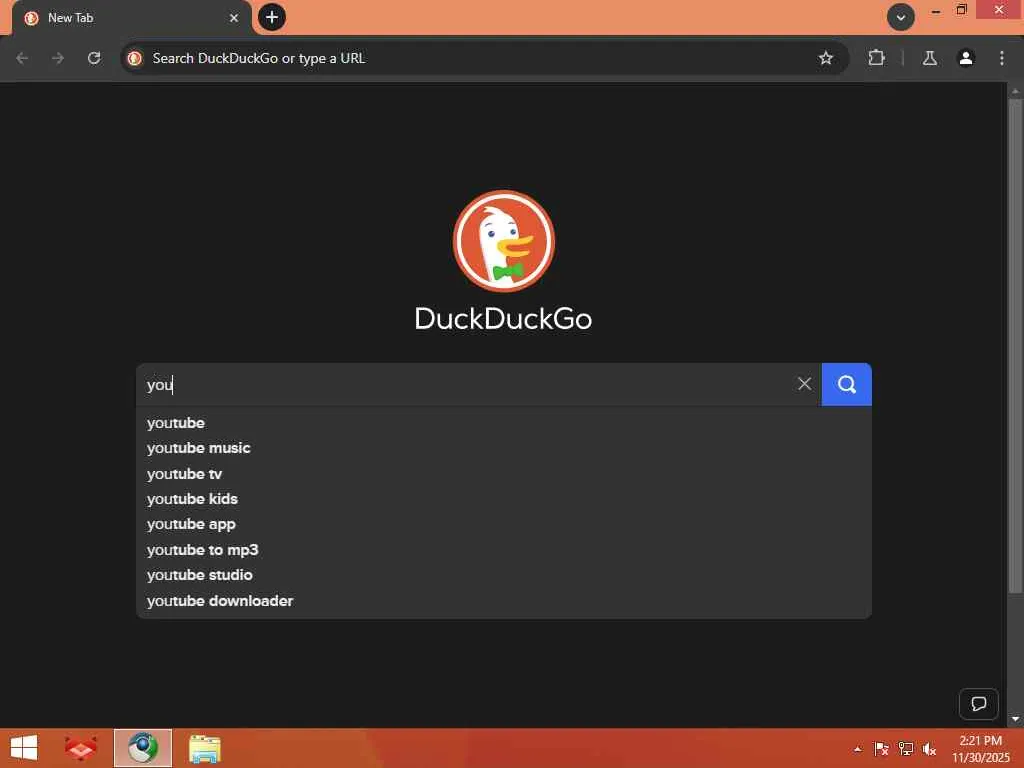Viewport: 1024px width, 768px height.
Task: Open a new tab with the plus button
Action: [x=272, y=17]
